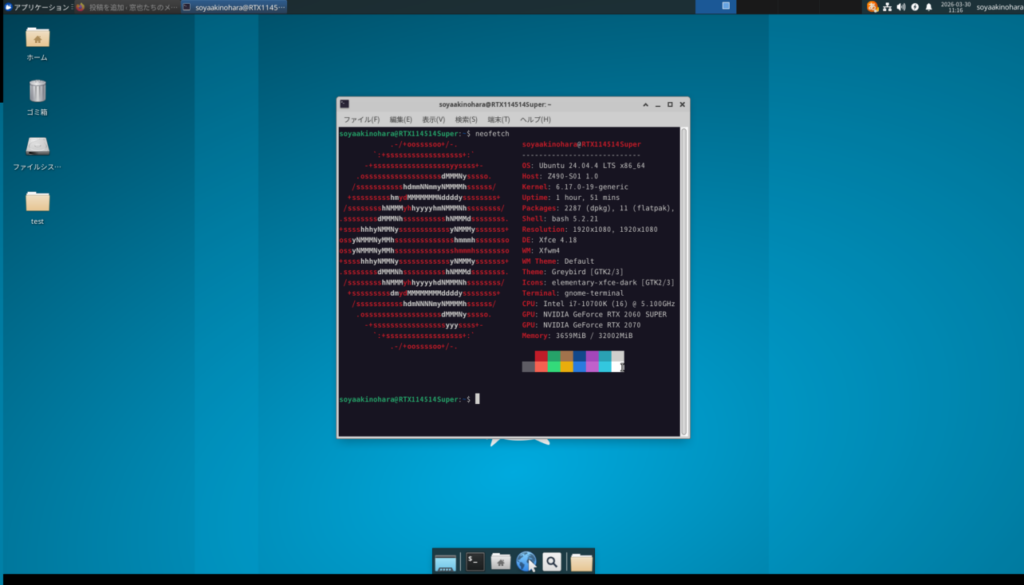Open the terminal emulator from the dock
Screen dimensions: 1024x585
click(476, 562)
